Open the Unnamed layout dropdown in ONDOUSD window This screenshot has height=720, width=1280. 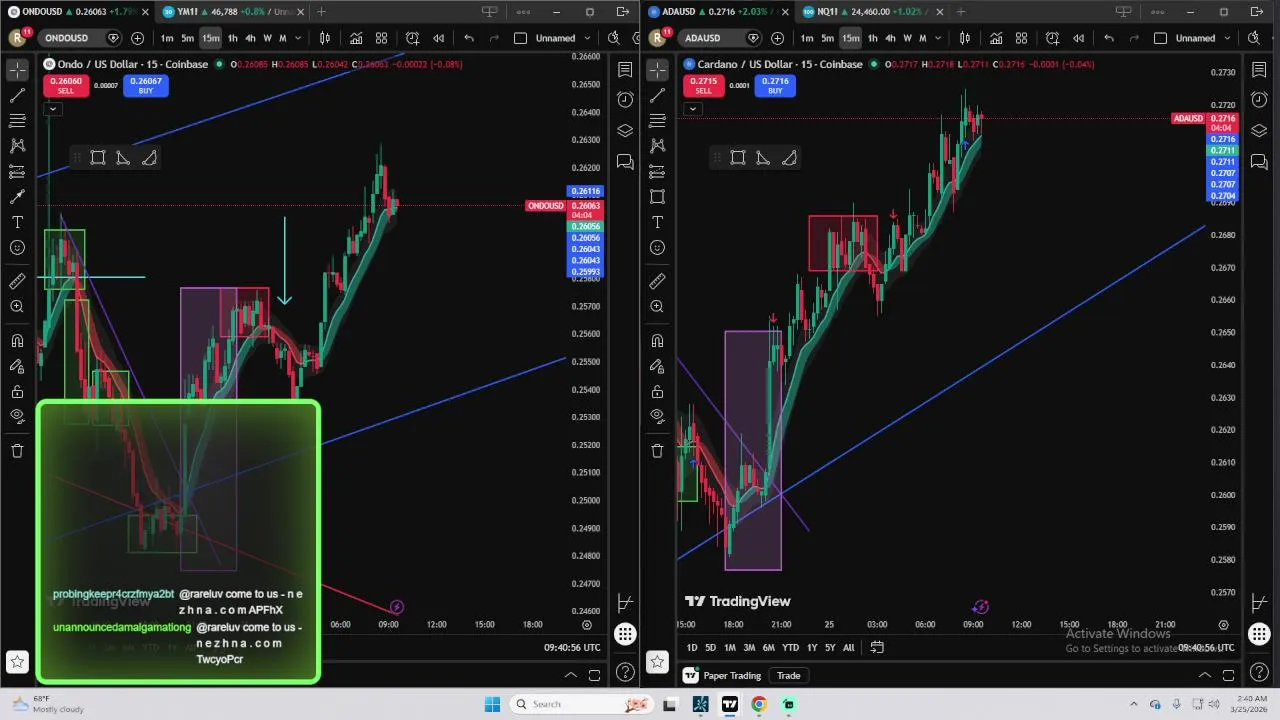pos(585,38)
